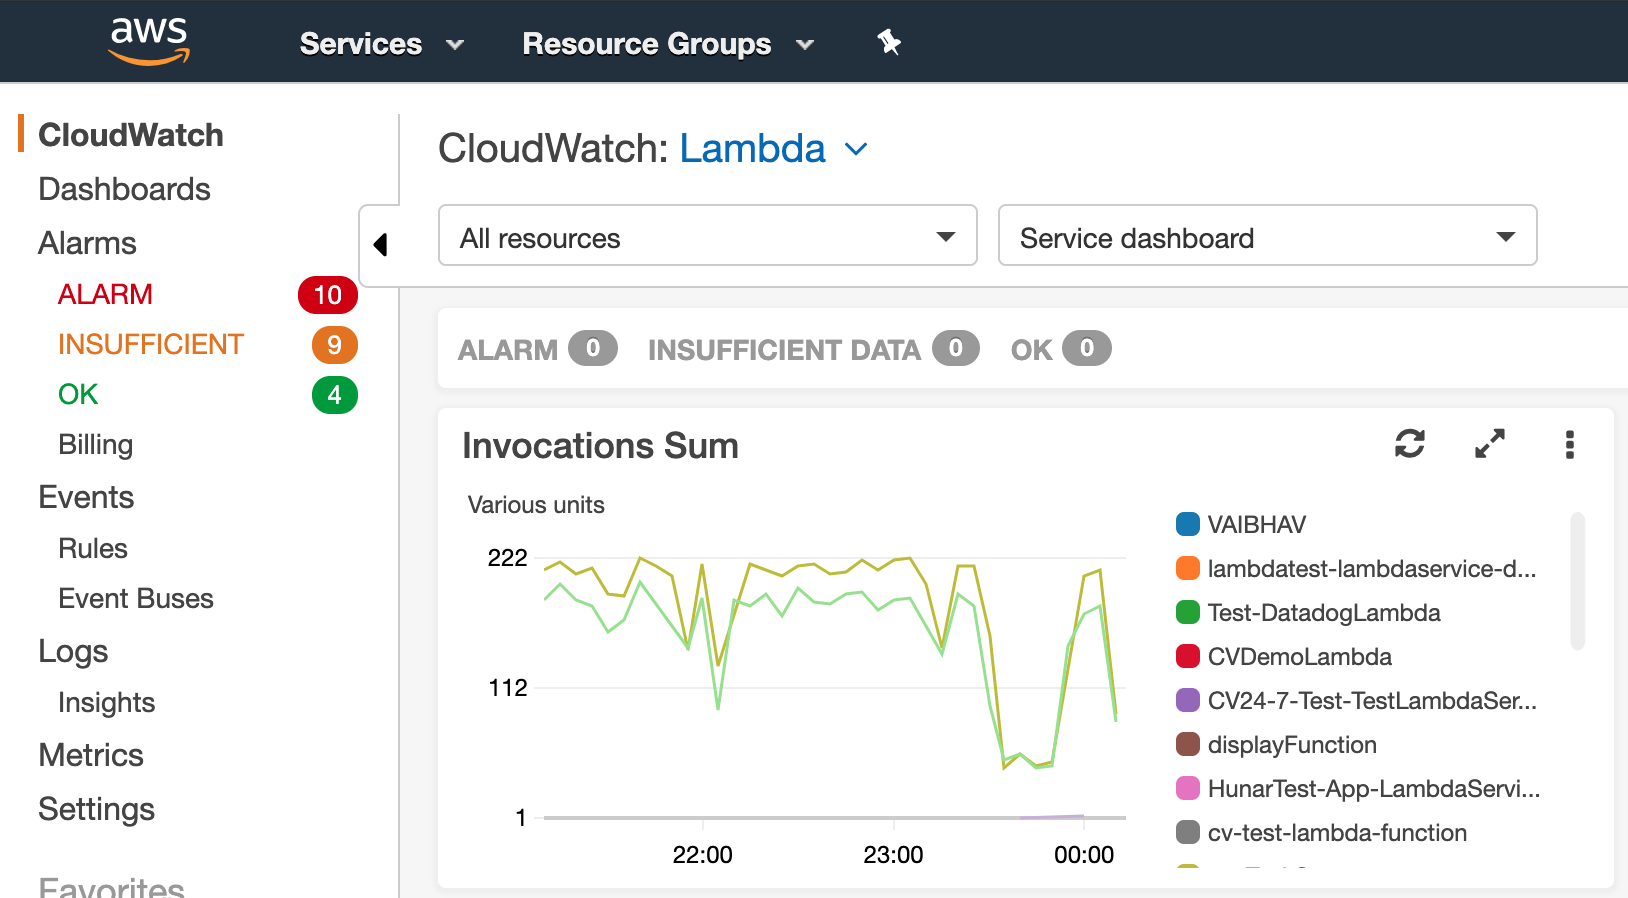Image resolution: width=1628 pixels, height=898 pixels.
Task: Open the Resource Groups dropdown
Action: coord(668,44)
